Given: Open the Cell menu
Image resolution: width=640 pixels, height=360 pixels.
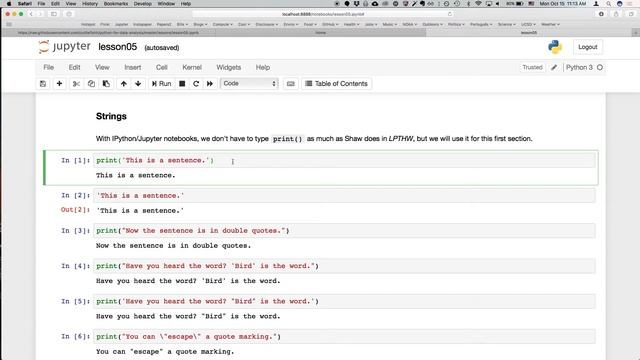Looking at the screenshot, I should 162,67.
